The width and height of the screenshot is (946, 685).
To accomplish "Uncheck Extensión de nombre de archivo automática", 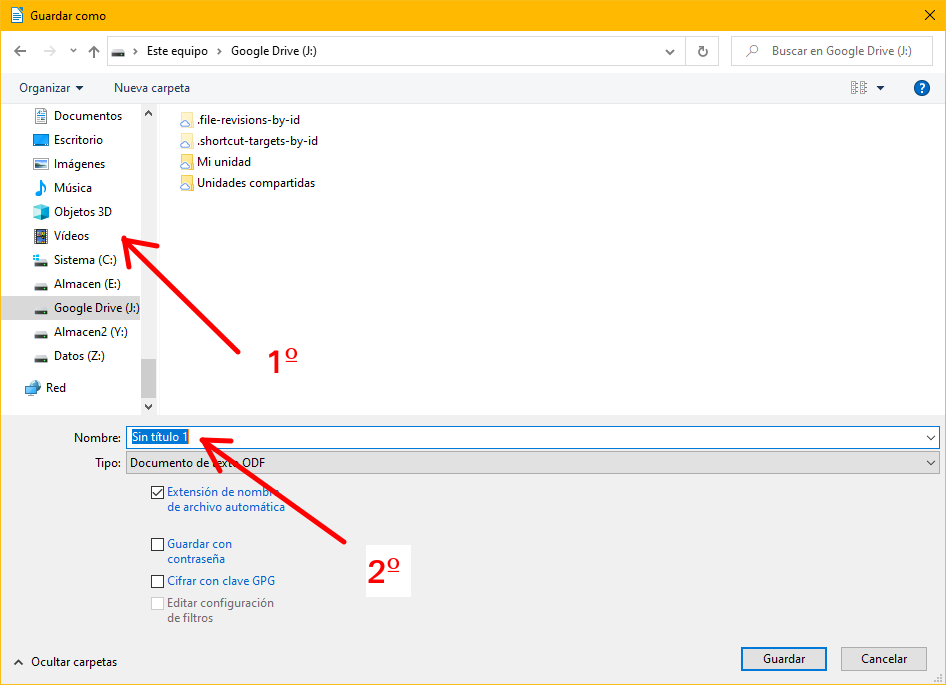I will [x=157, y=492].
